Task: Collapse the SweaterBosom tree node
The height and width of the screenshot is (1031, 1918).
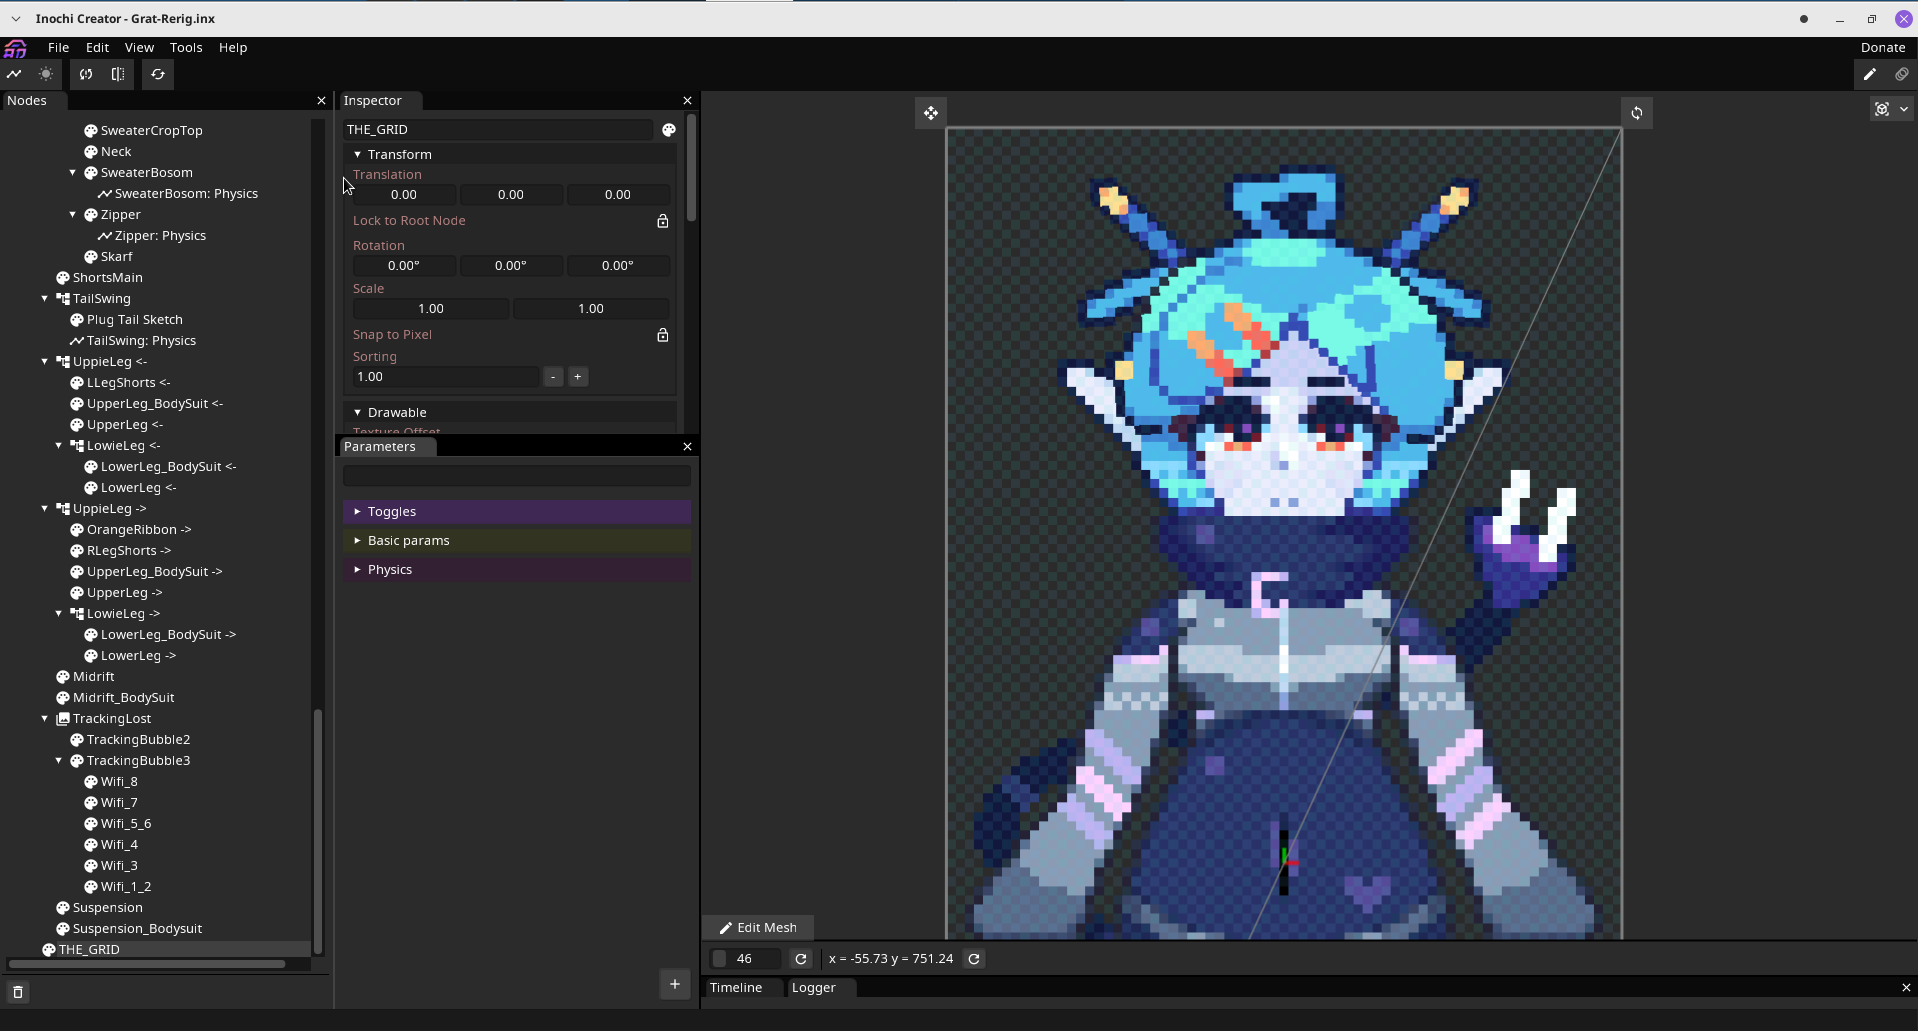Action: pos(73,173)
